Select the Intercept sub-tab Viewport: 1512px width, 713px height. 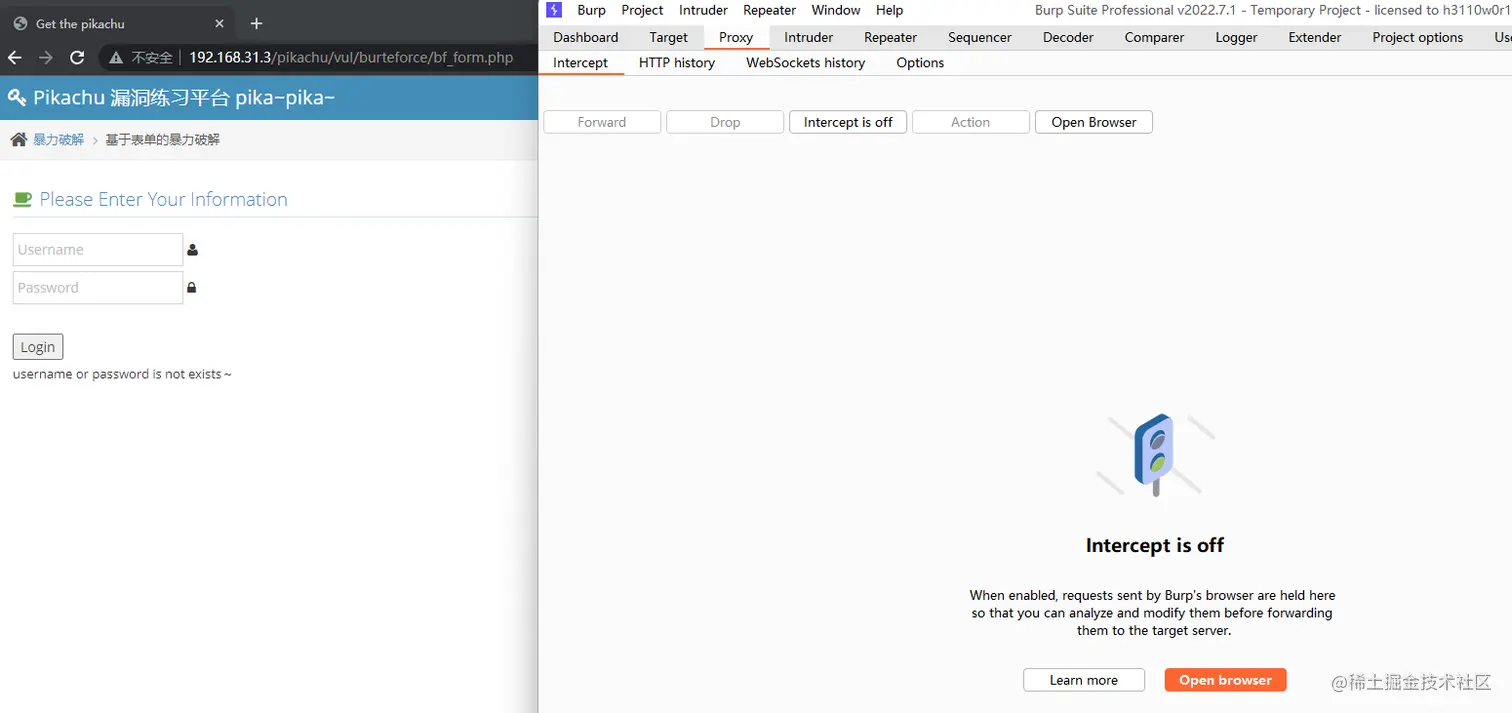580,62
